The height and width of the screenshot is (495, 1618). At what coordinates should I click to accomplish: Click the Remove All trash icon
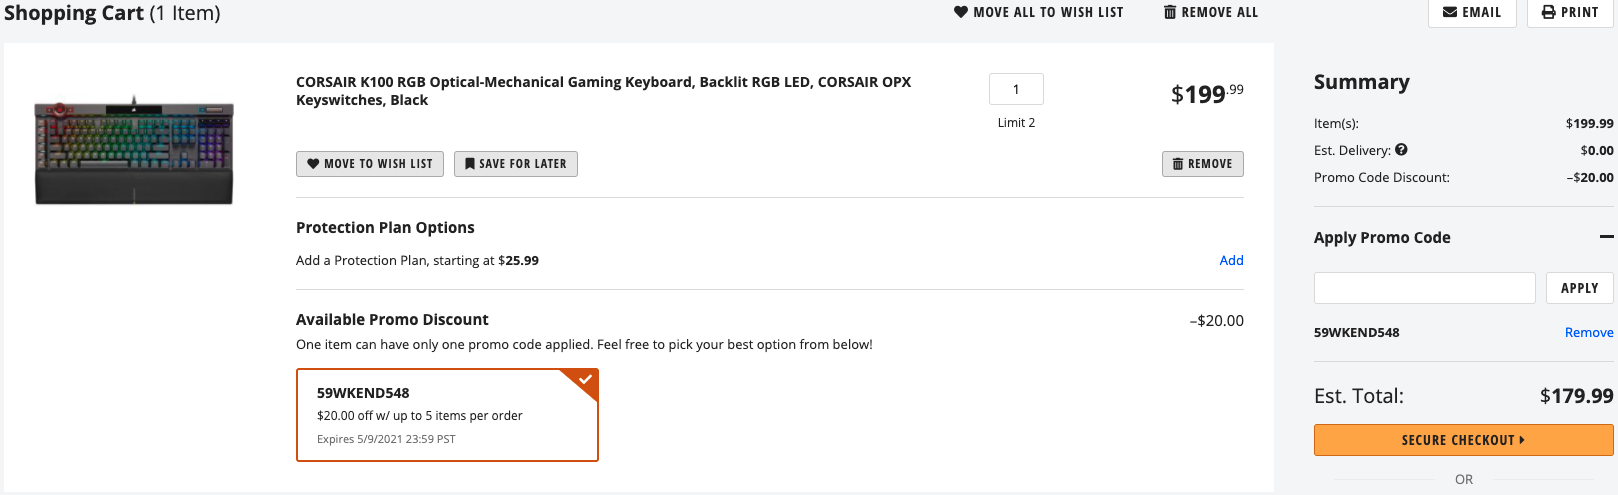[1170, 12]
